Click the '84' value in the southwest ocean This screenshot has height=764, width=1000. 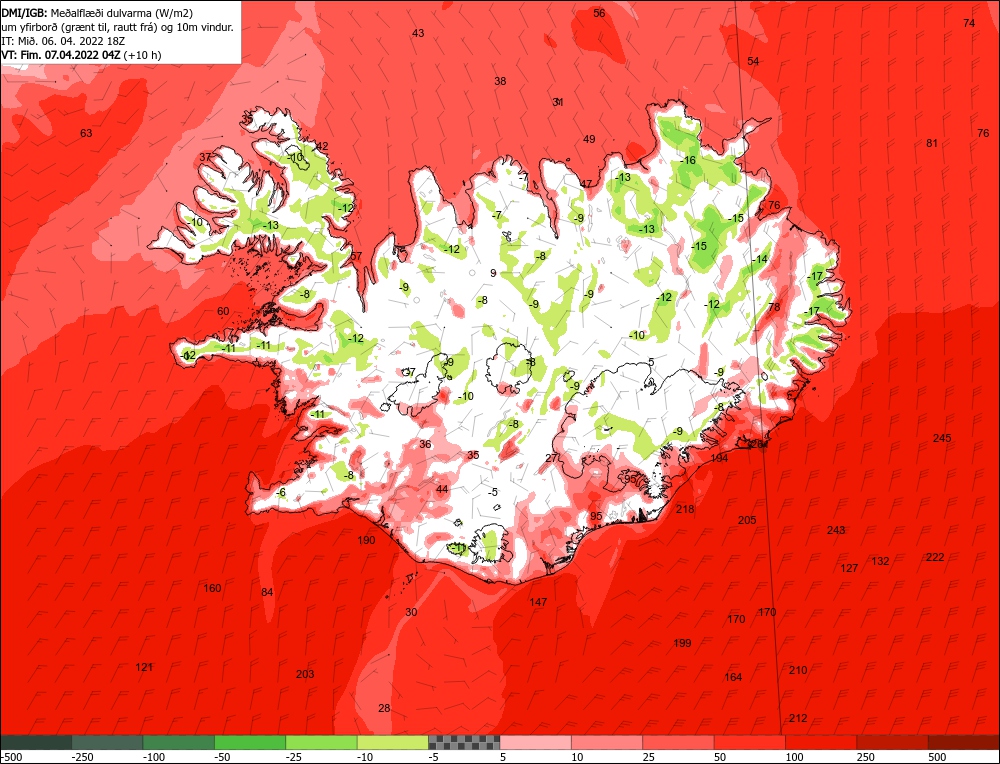267,592
